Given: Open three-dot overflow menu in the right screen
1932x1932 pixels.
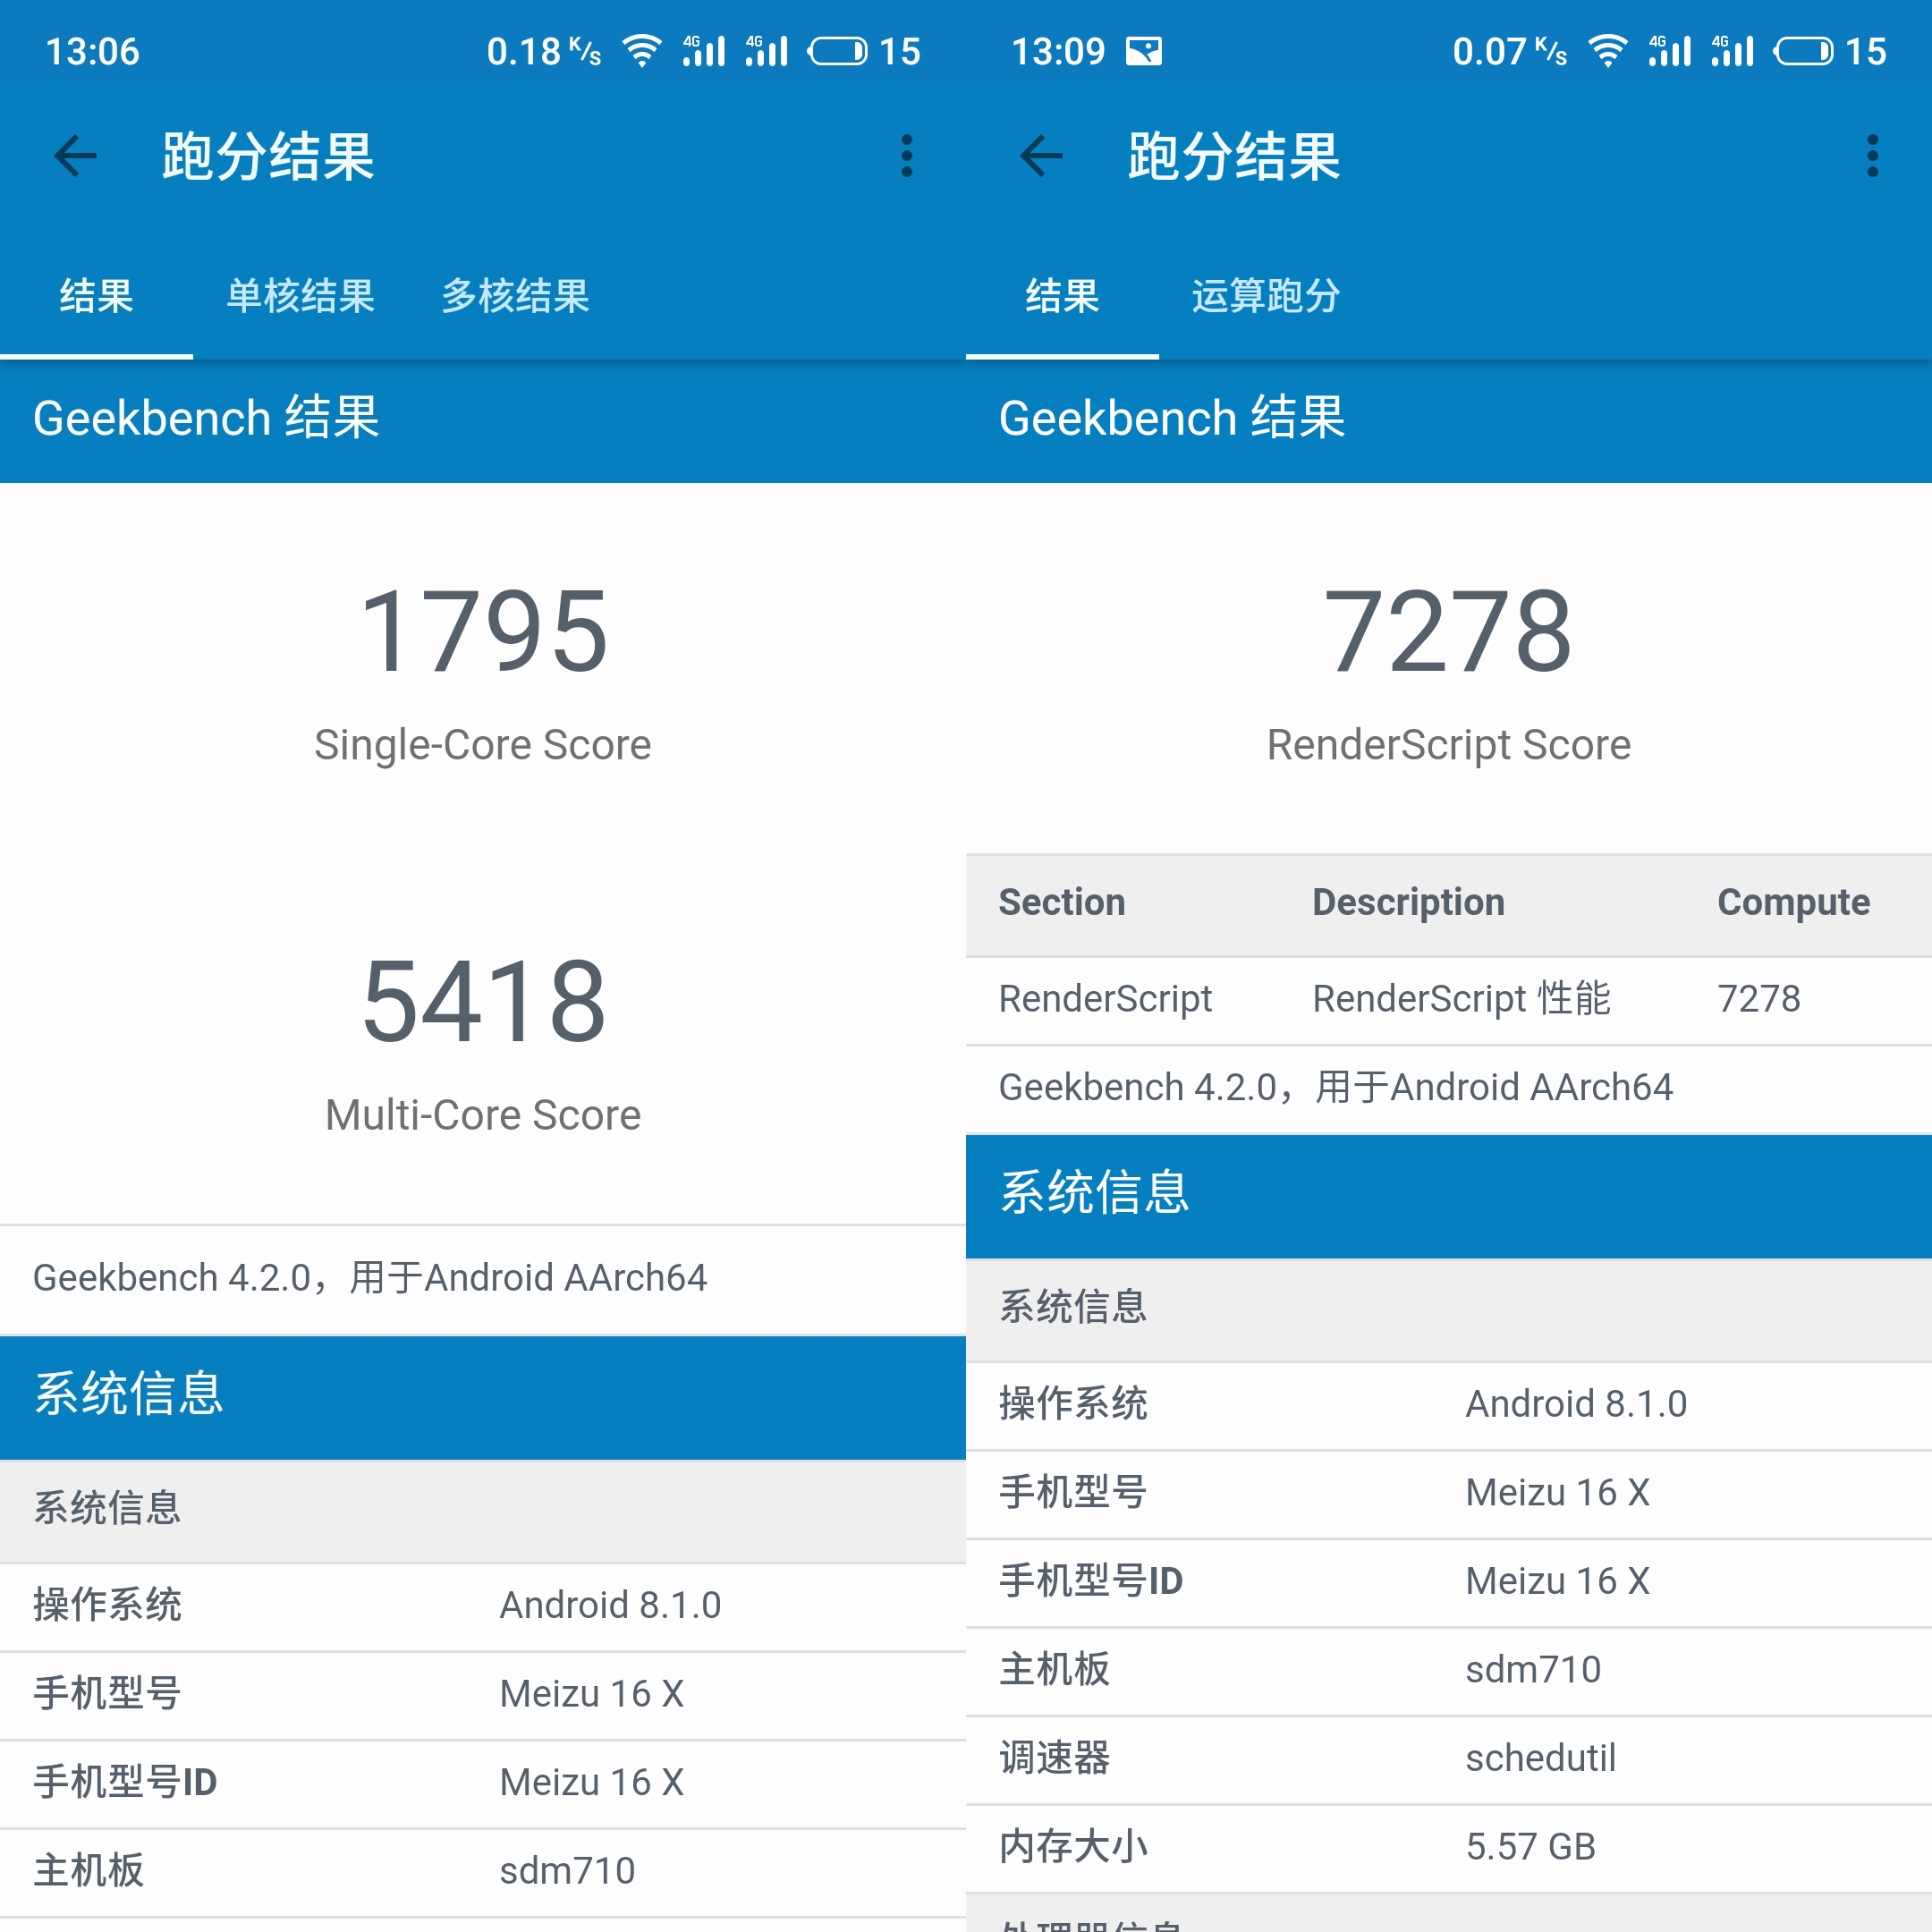Looking at the screenshot, I should coord(1873,156).
